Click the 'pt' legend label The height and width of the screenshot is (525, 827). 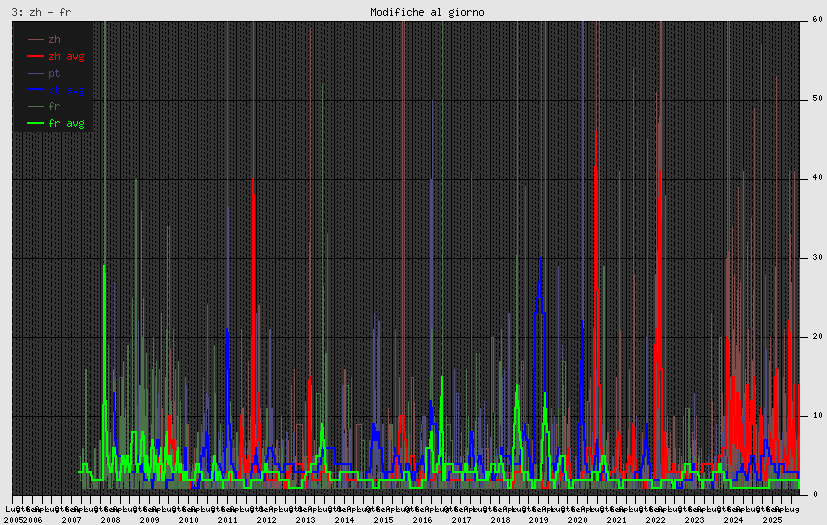click(x=54, y=73)
